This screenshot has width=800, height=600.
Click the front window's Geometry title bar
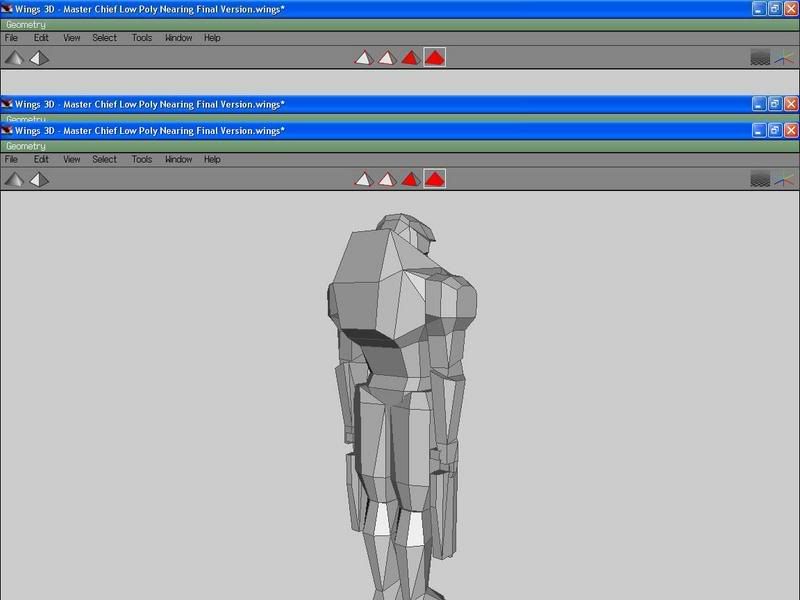(400, 146)
